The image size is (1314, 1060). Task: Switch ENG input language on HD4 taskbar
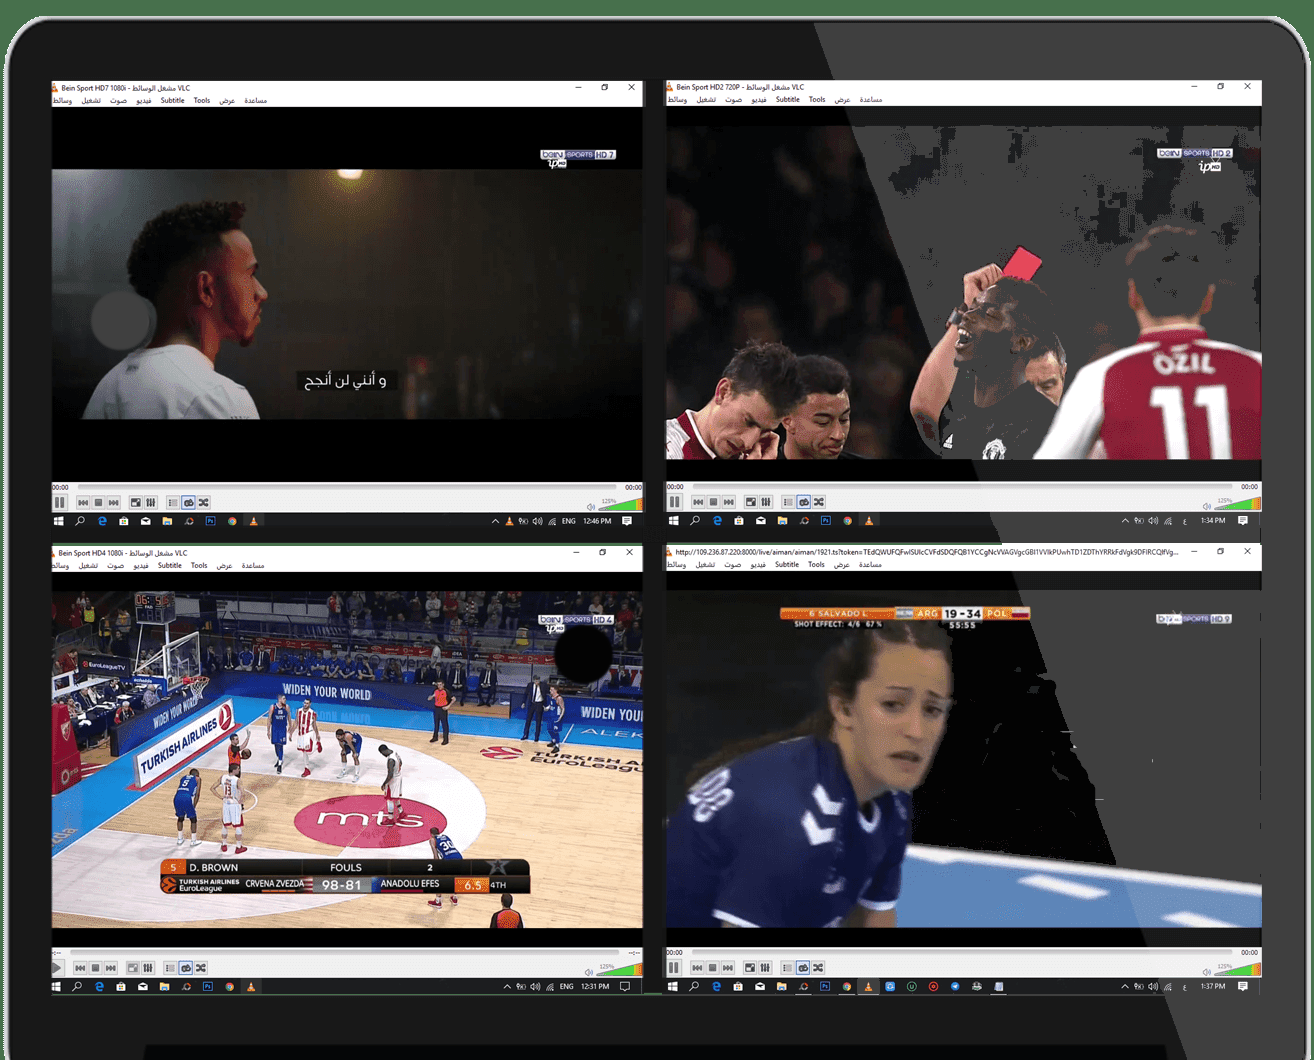(x=566, y=987)
